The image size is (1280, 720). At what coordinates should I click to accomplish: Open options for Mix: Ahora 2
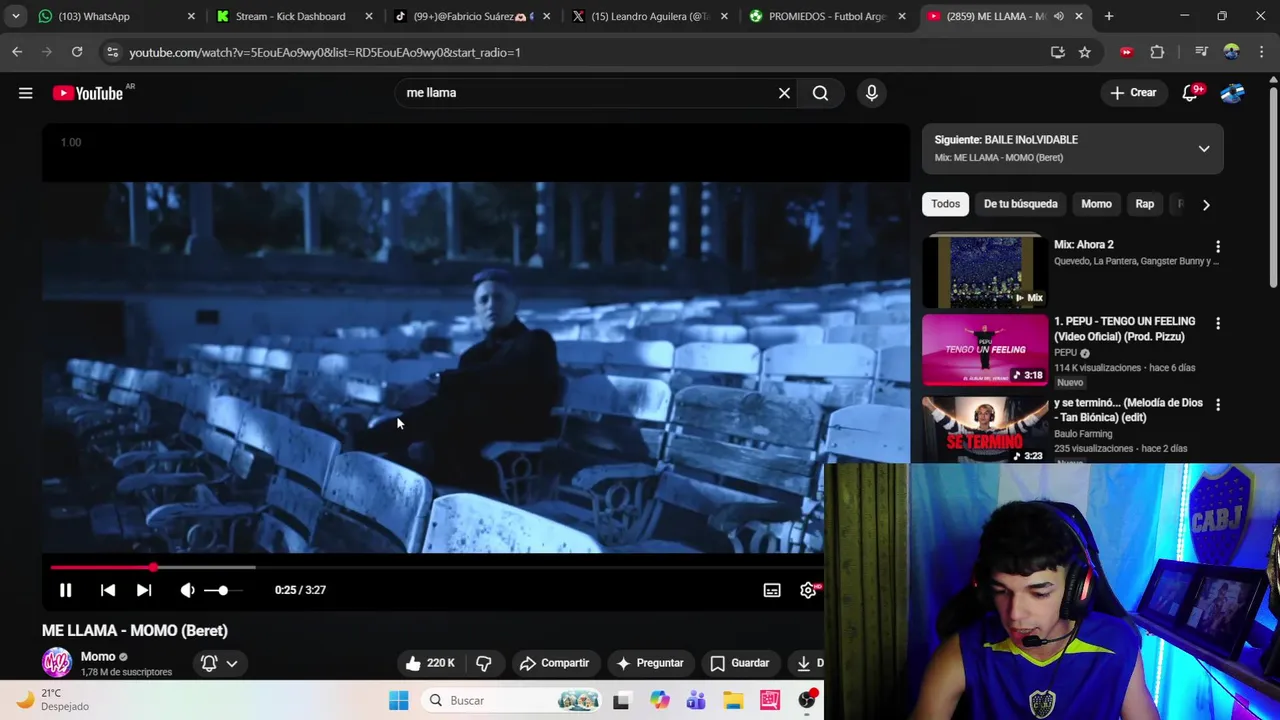[x=1217, y=246]
